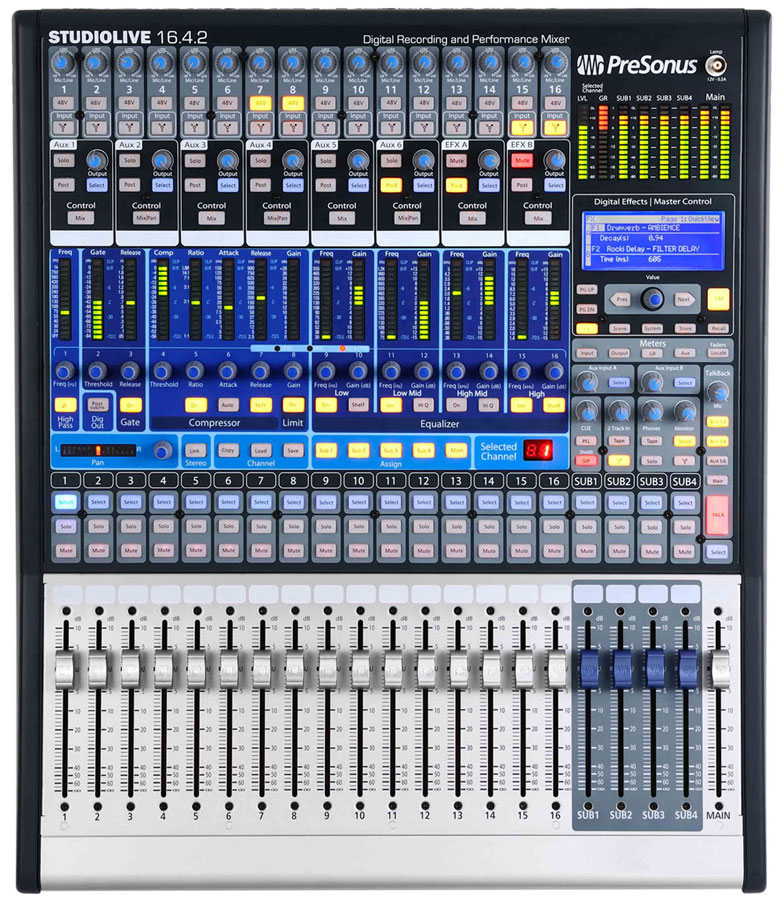Click the trim knob above channel 9
The width and height of the screenshot is (783, 900).
(x=325, y=64)
